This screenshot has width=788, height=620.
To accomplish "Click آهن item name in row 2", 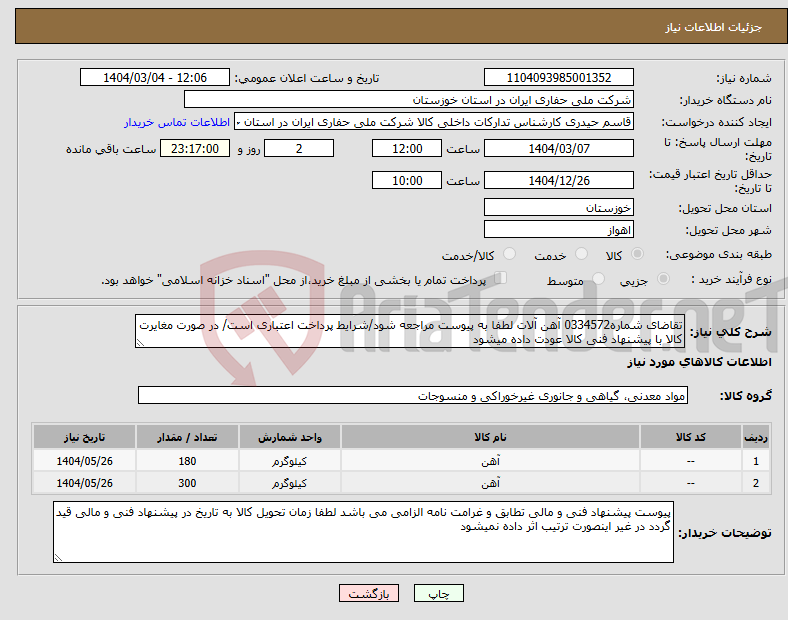I will 490,483.
